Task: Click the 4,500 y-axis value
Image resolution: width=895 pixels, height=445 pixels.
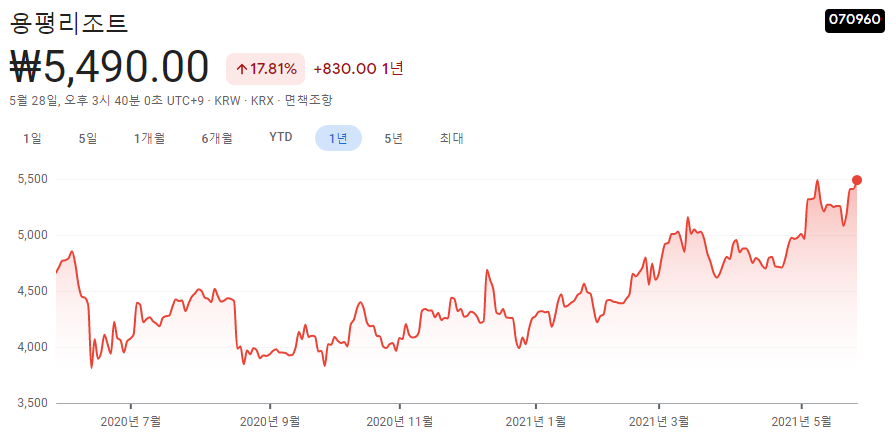Action: 33,291
